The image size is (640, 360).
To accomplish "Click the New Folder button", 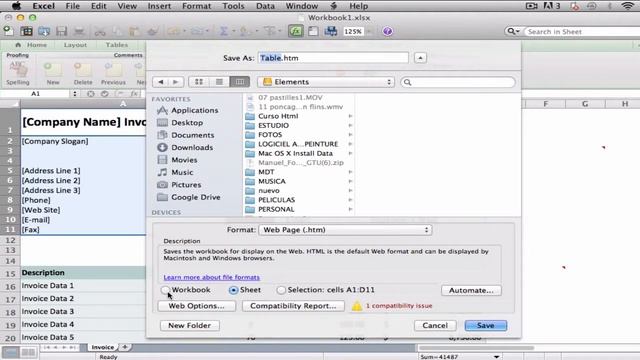I will [x=189, y=325].
